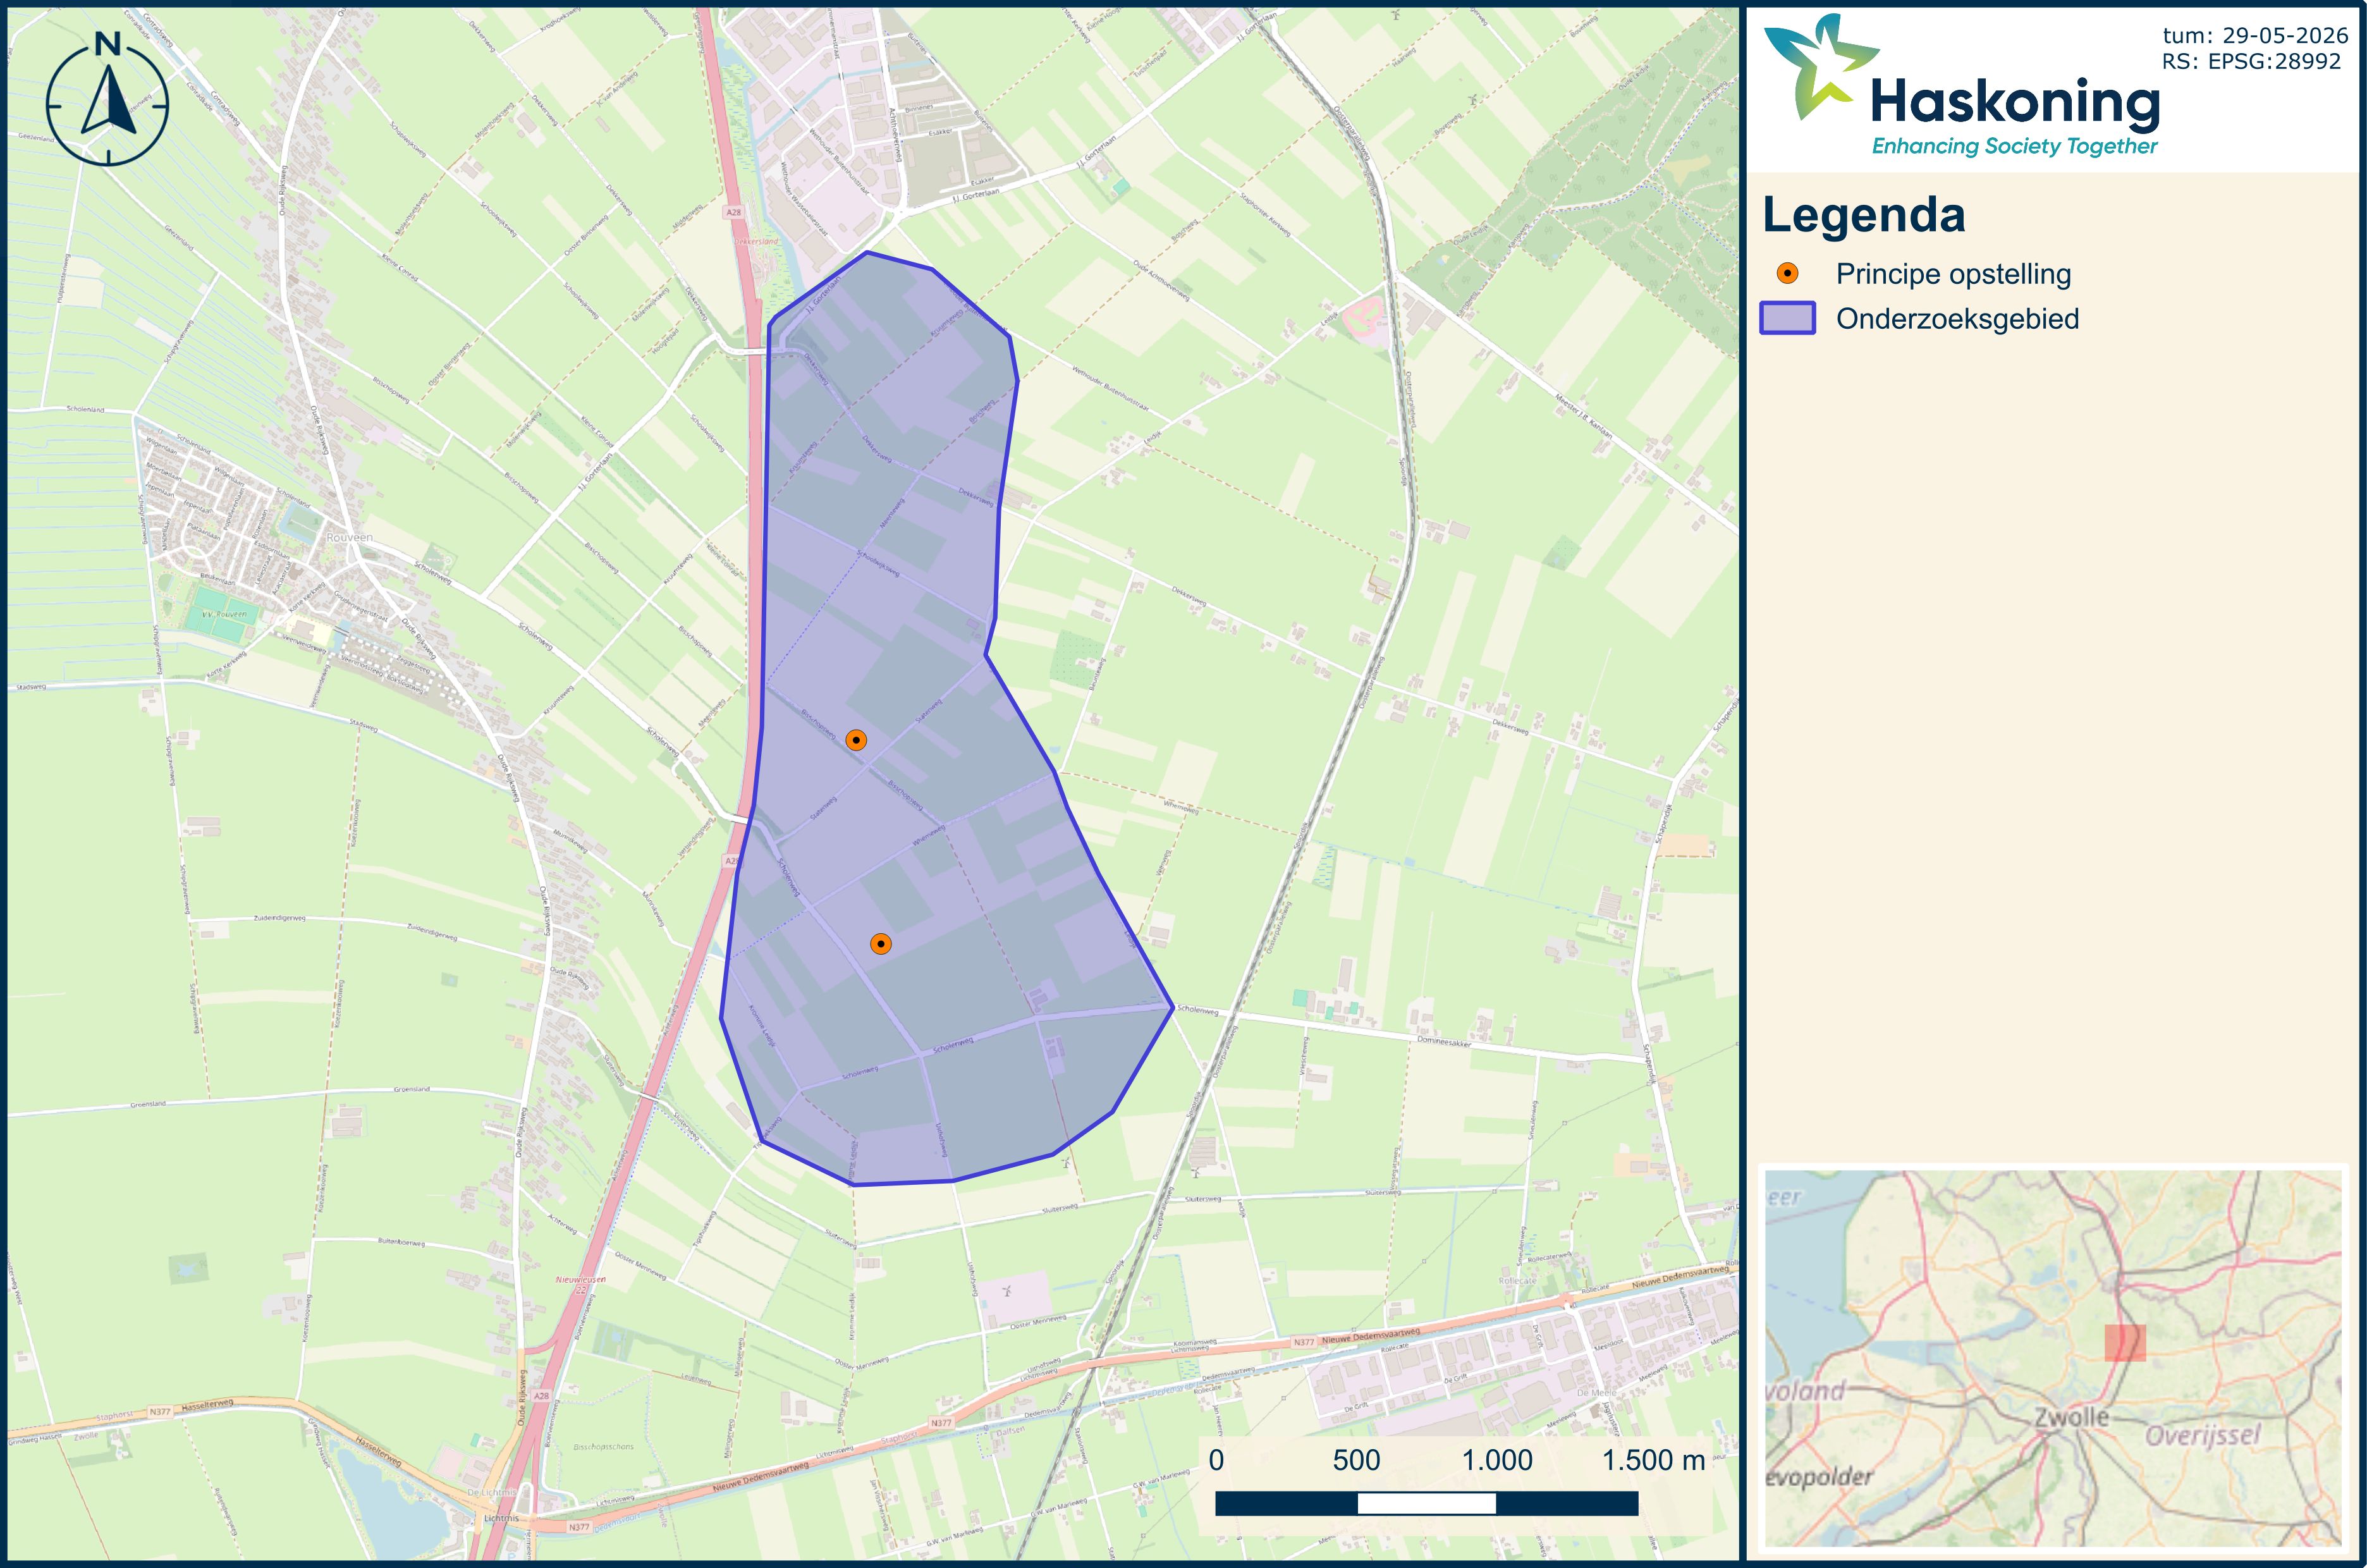Click the white middle segment of scale bar
The width and height of the screenshot is (2367, 1568).
click(x=1426, y=1503)
